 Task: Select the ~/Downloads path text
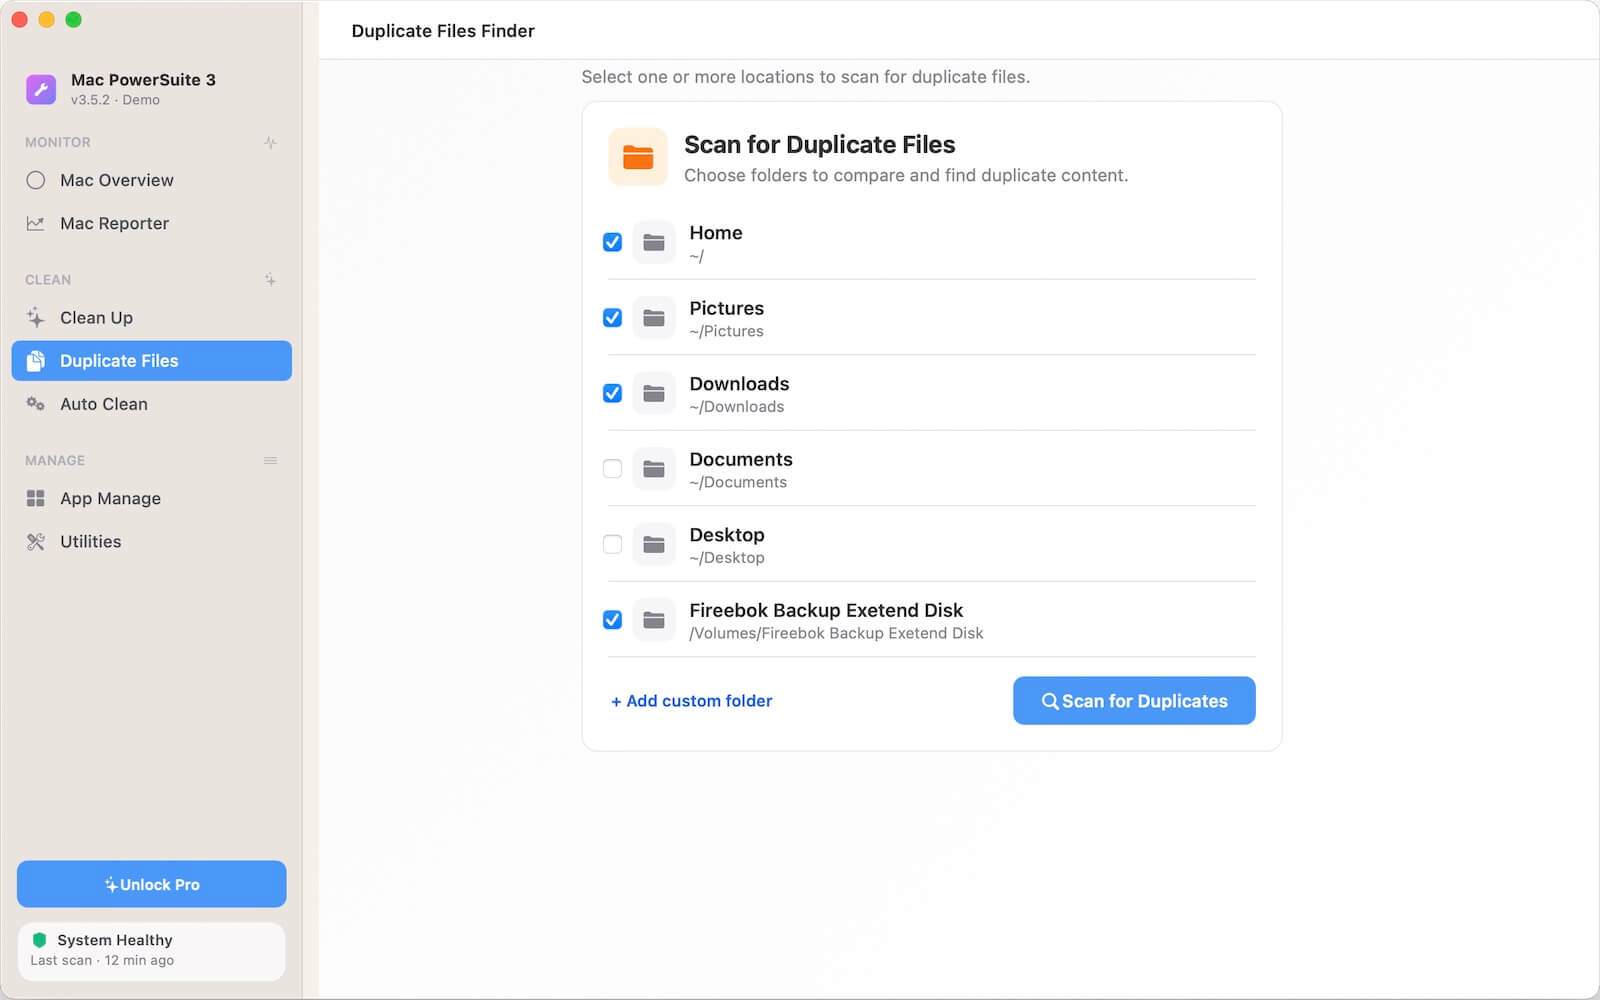[737, 407]
